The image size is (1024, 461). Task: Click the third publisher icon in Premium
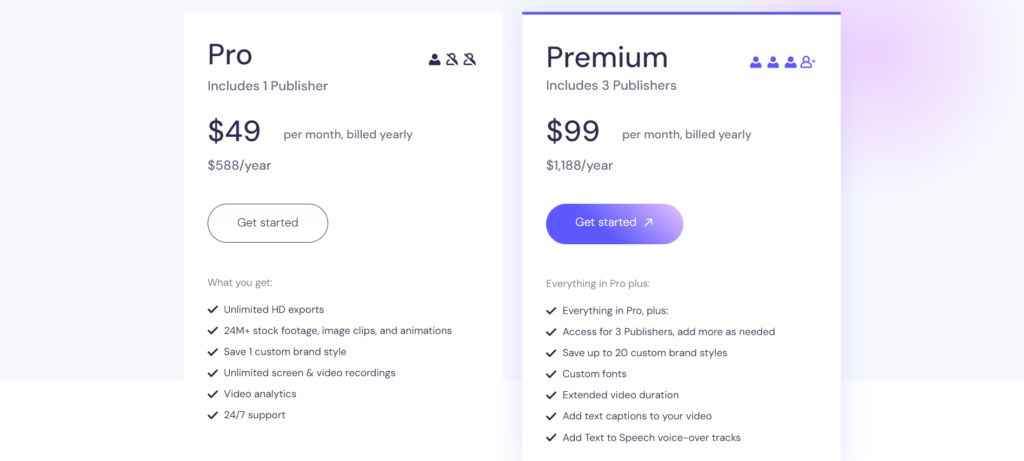pyautogui.click(x=791, y=62)
